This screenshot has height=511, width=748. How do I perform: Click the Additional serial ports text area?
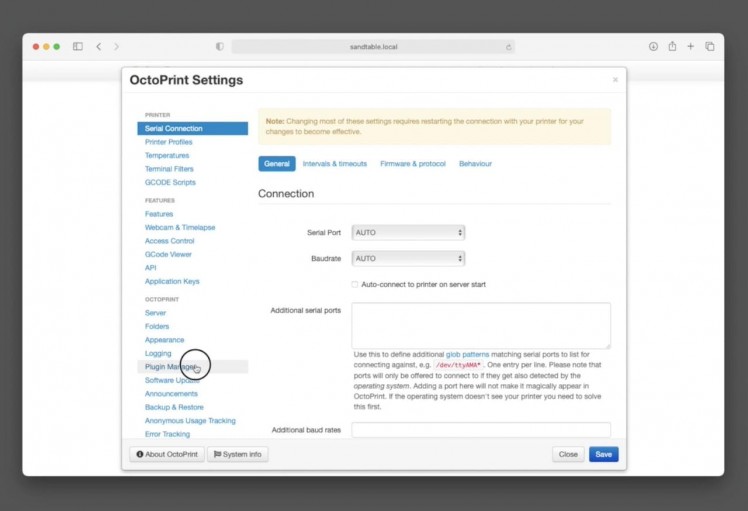coord(481,325)
